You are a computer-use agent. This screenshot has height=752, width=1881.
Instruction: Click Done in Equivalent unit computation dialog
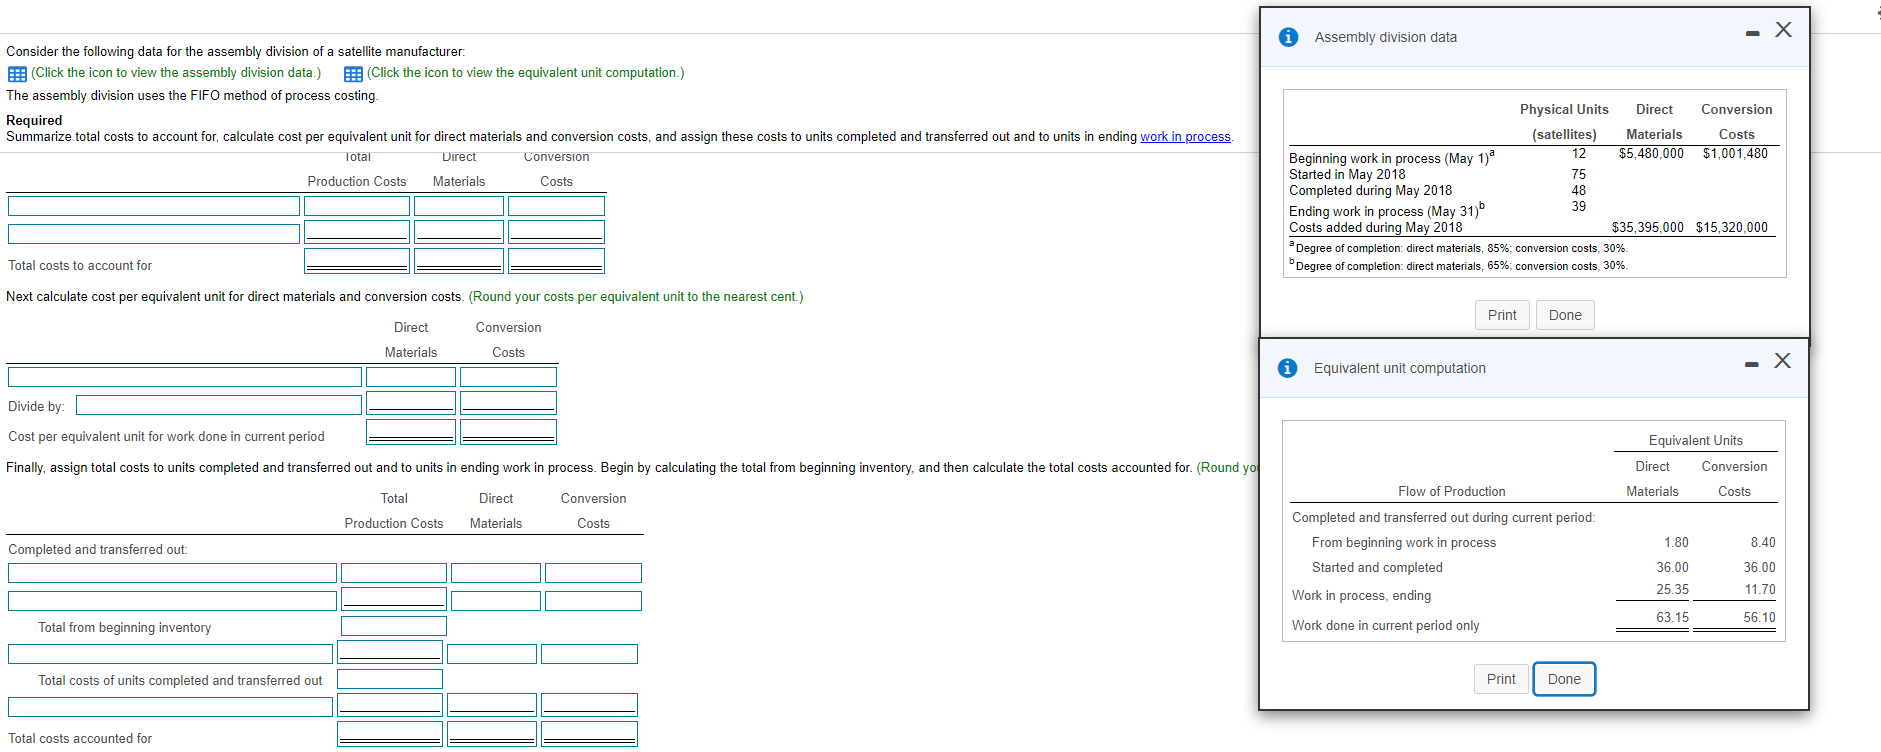click(1564, 679)
